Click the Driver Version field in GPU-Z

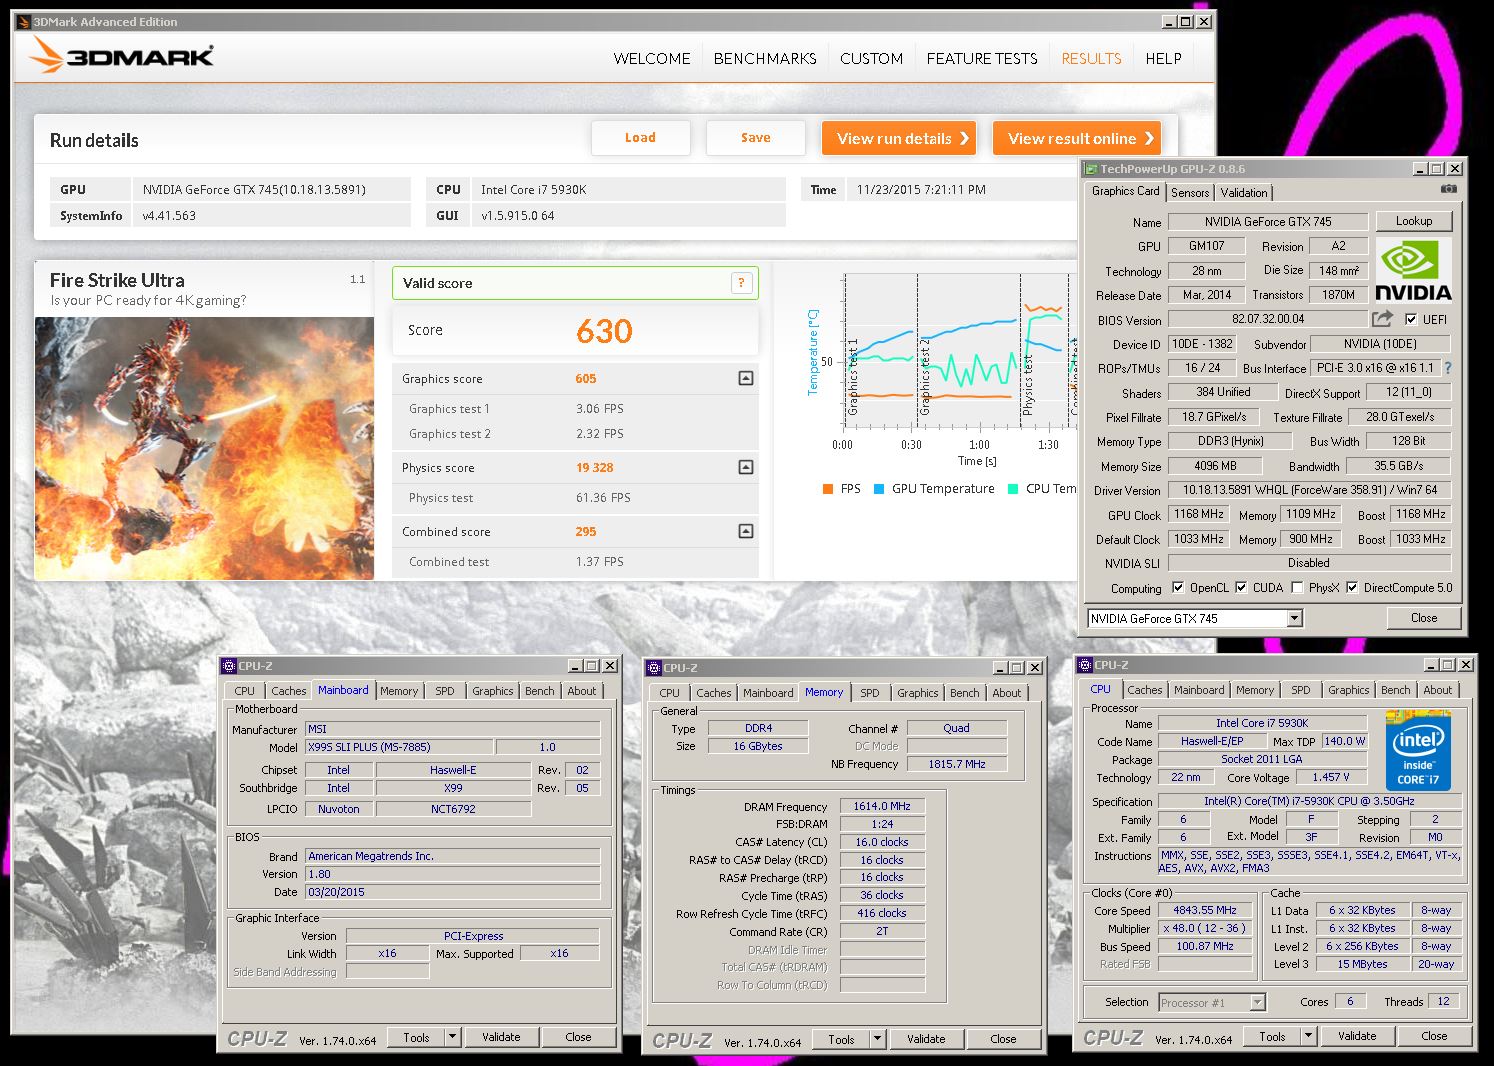(1309, 490)
